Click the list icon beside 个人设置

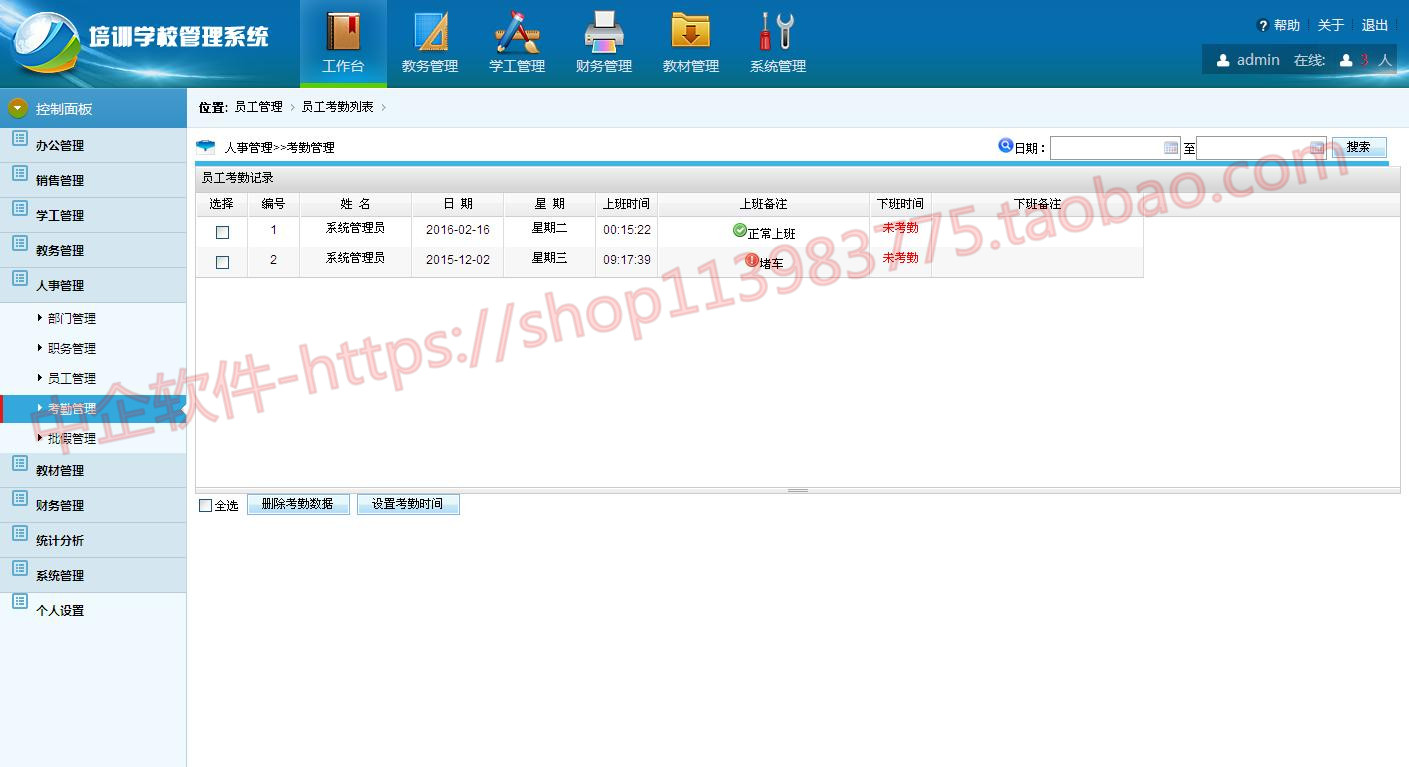19,602
